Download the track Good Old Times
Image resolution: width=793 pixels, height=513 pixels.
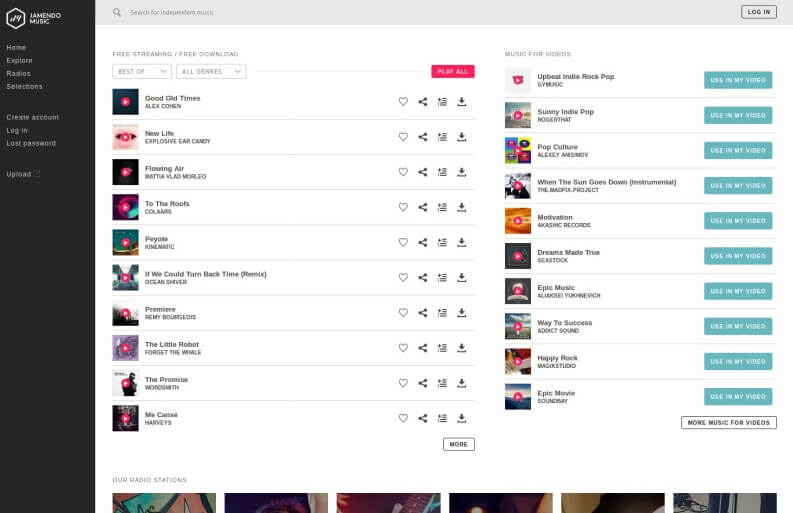coord(462,102)
